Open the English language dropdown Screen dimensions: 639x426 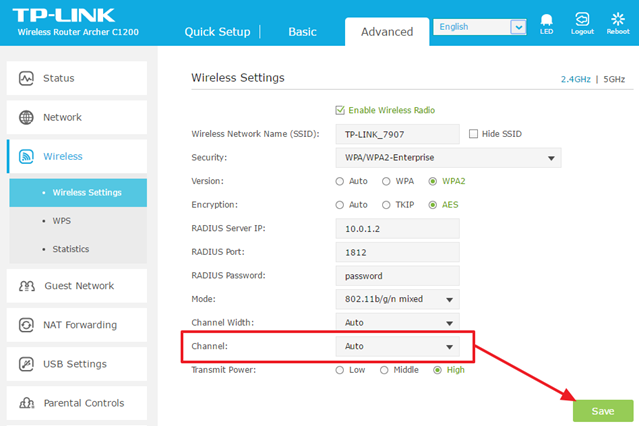click(480, 27)
